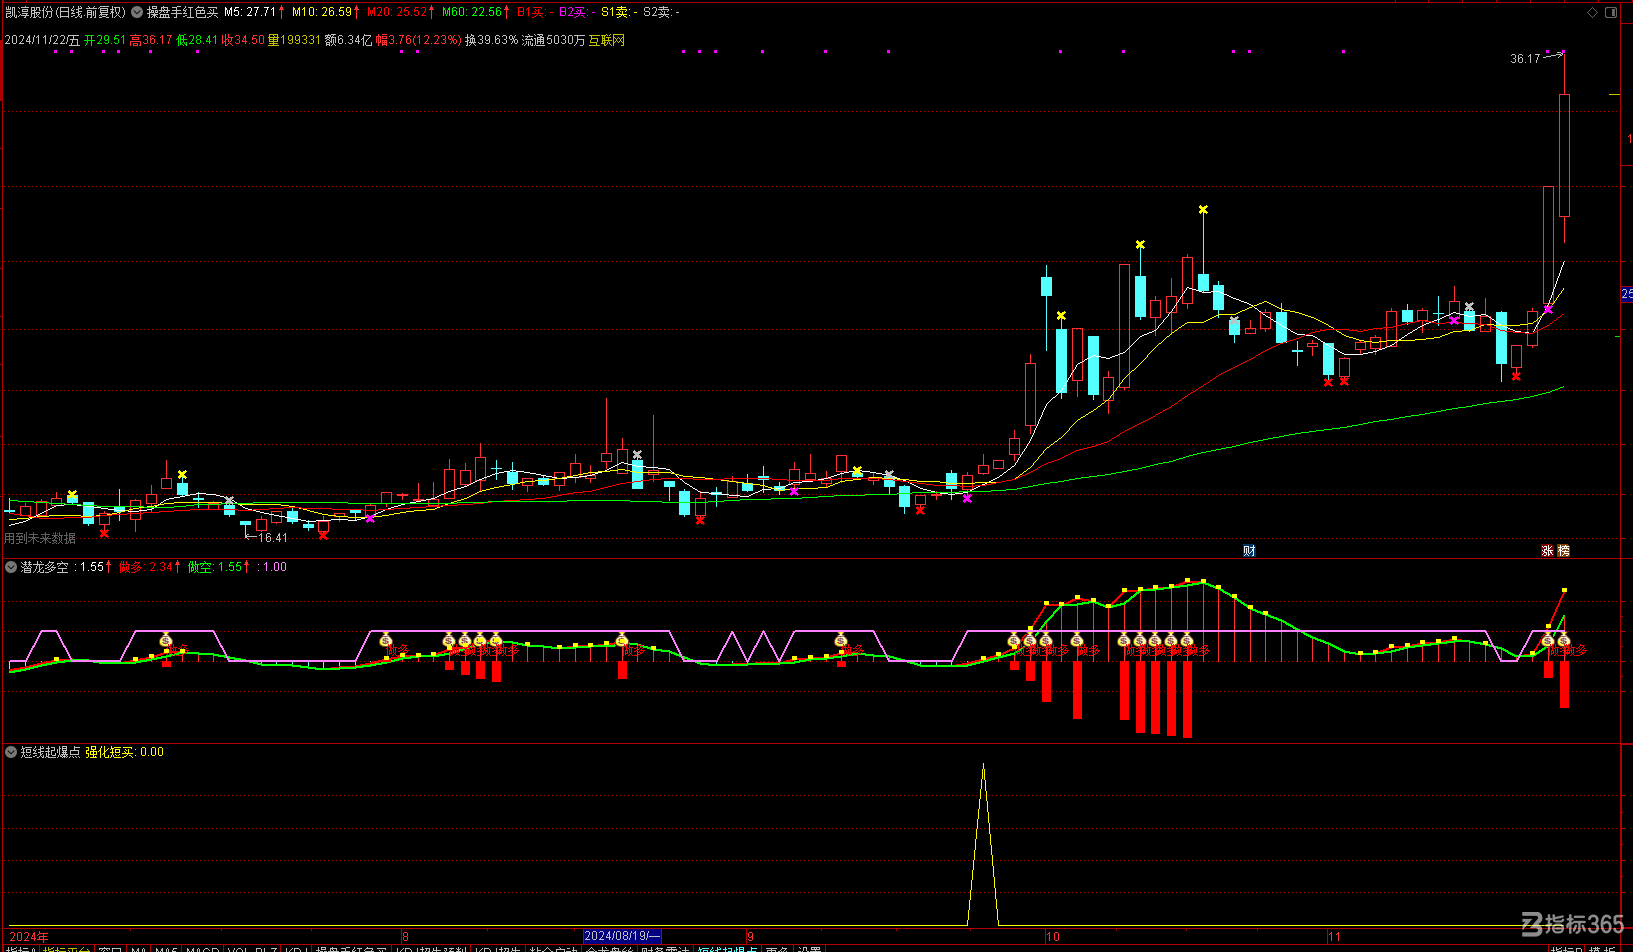The width and height of the screenshot is (1633, 952).
Task: Switch to the 指标平台 bottom tab
Action: tap(66, 948)
